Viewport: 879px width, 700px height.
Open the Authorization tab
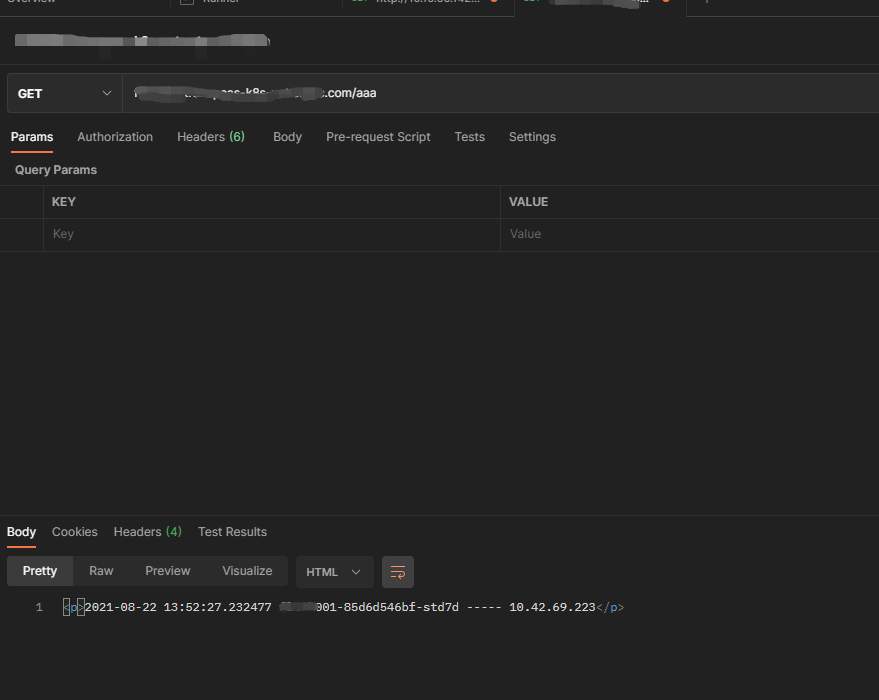[115, 137]
